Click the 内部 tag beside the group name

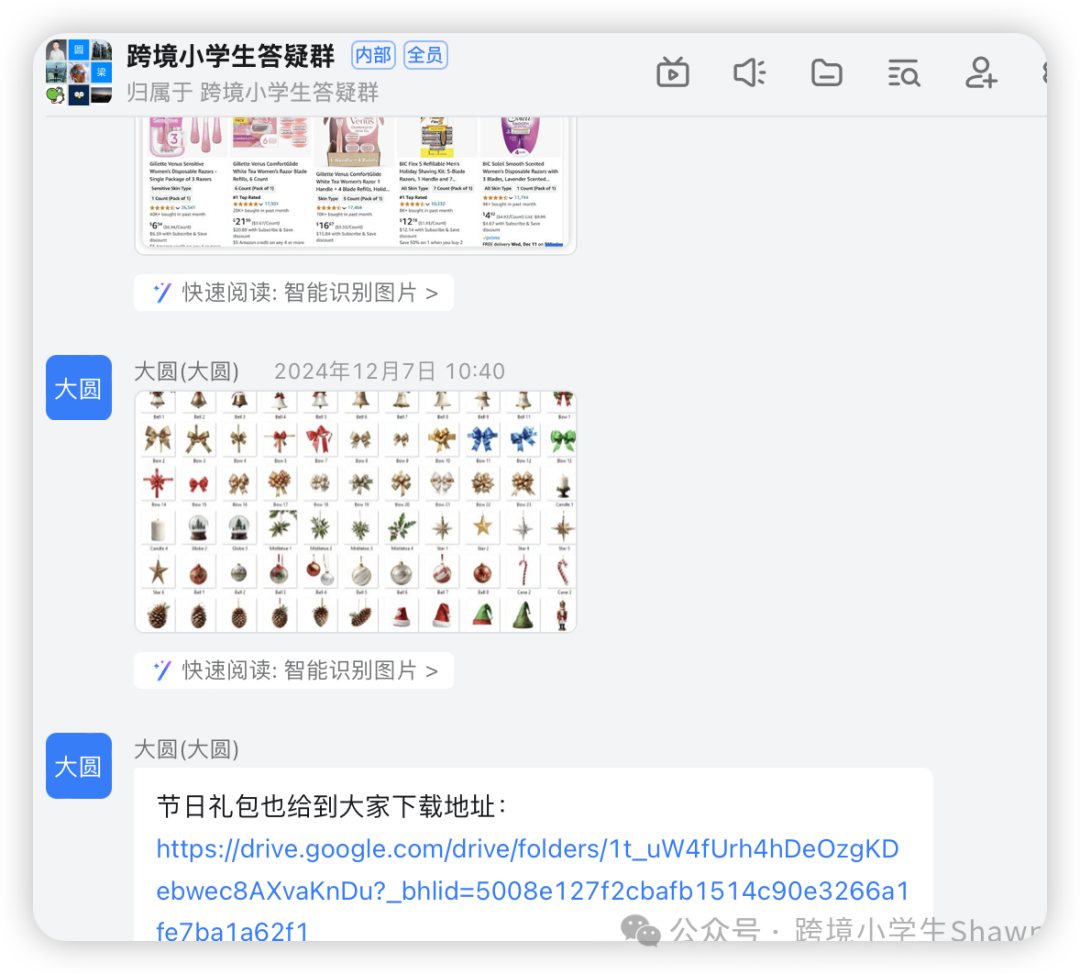click(372, 55)
